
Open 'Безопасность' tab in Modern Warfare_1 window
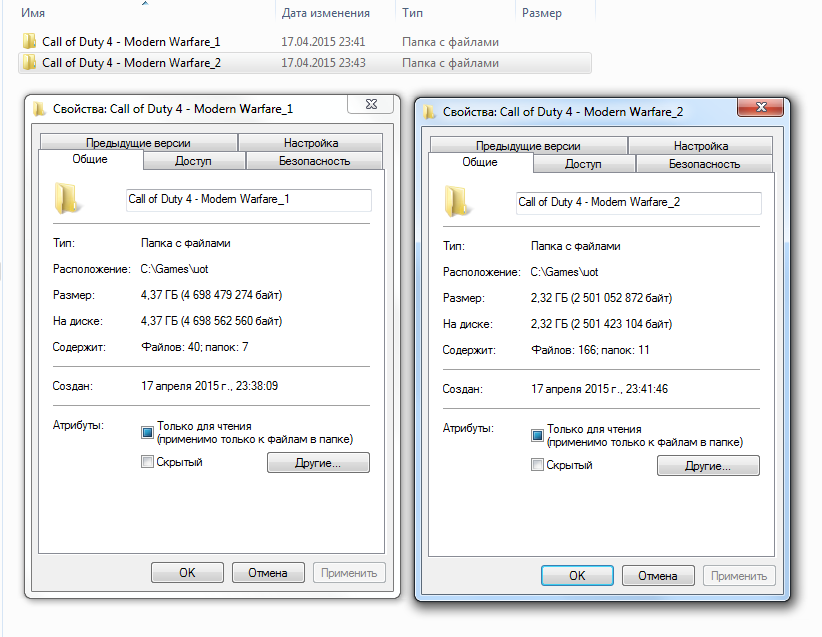pos(315,161)
